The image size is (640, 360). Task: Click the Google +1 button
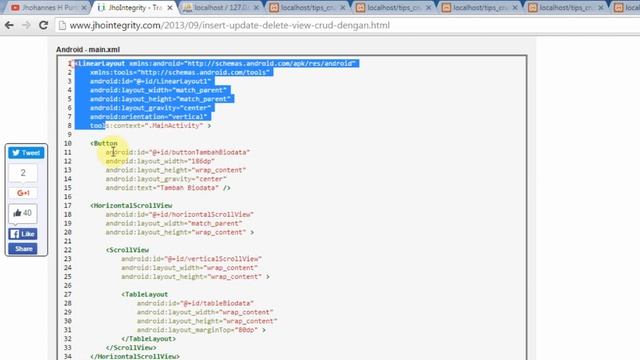(23, 193)
